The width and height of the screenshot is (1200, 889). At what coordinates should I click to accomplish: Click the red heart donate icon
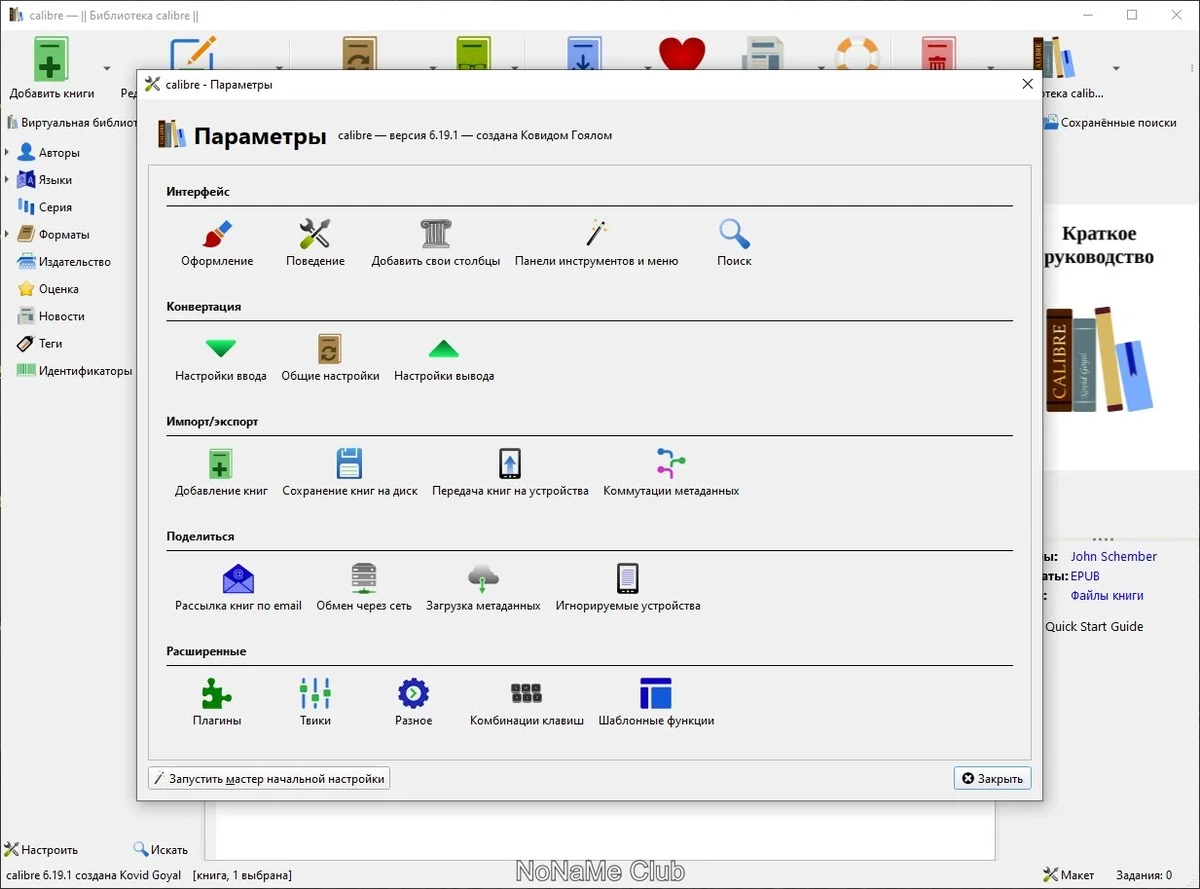(682, 54)
